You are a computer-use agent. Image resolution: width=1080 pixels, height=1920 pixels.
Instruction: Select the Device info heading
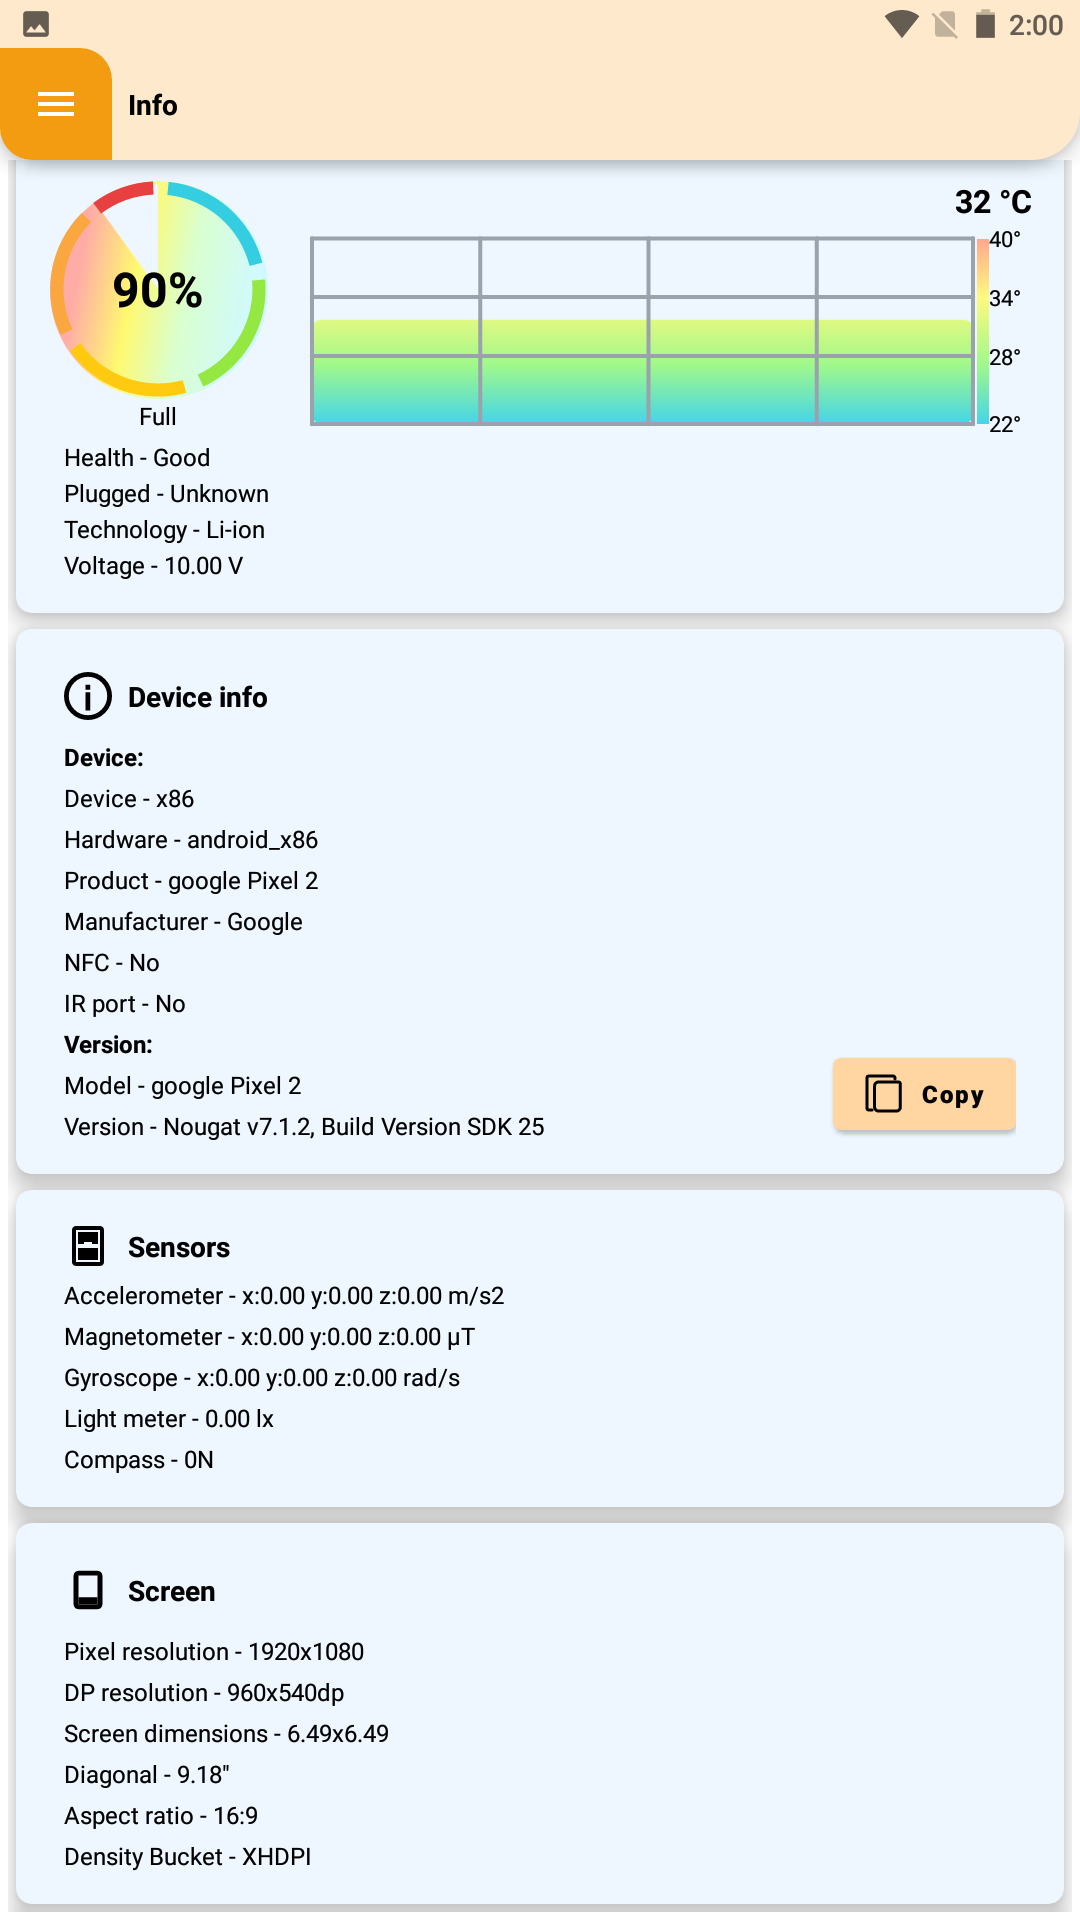(x=198, y=697)
